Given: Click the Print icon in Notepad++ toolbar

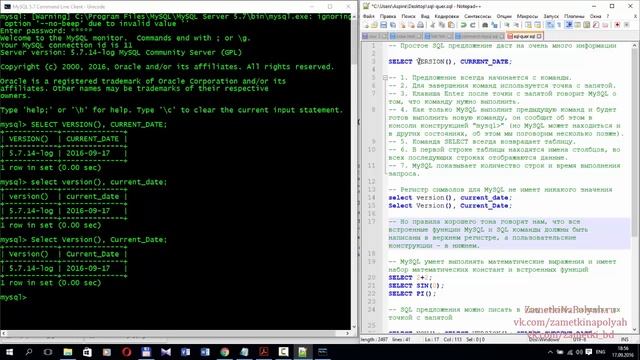Looking at the screenshot, I should click(x=420, y=25).
